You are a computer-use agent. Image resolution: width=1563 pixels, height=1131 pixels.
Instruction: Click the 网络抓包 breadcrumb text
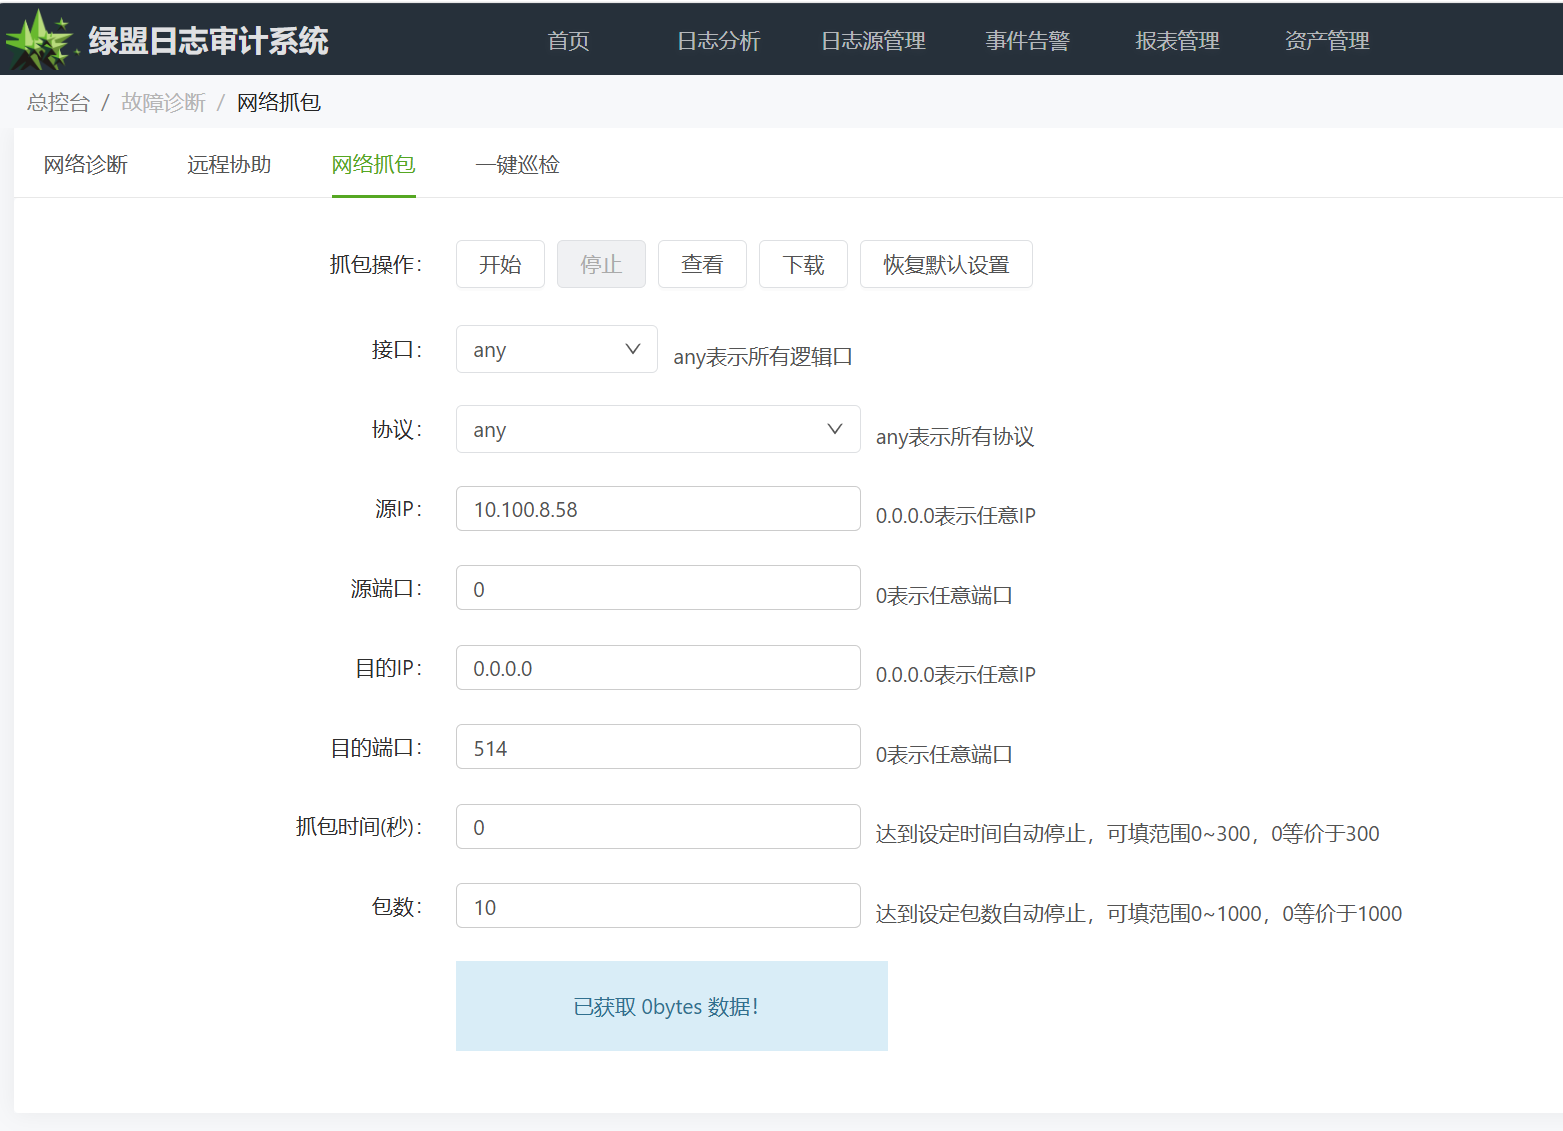coord(279,103)
